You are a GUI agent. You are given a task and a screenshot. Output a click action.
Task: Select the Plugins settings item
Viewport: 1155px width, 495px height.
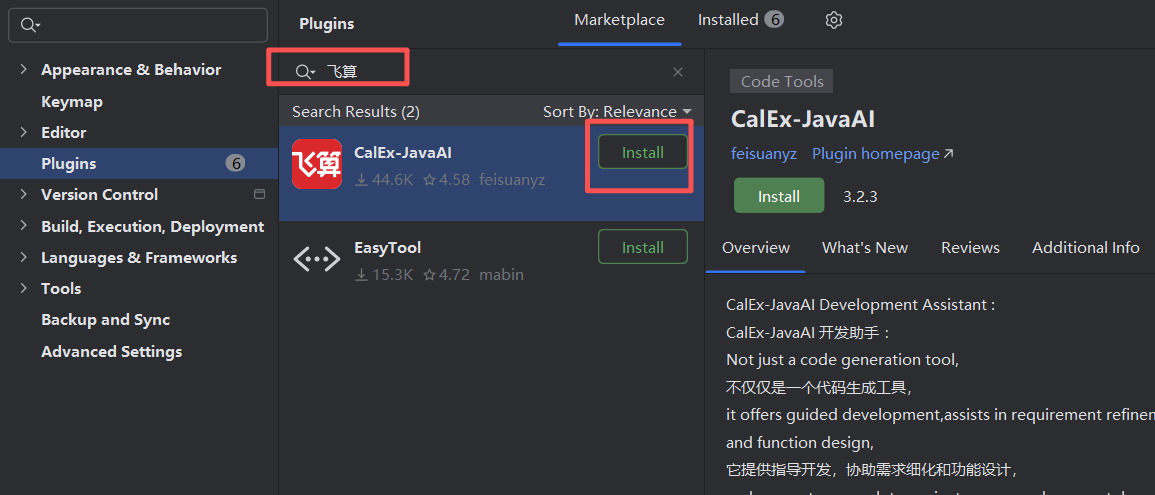[x=139, y=164]
